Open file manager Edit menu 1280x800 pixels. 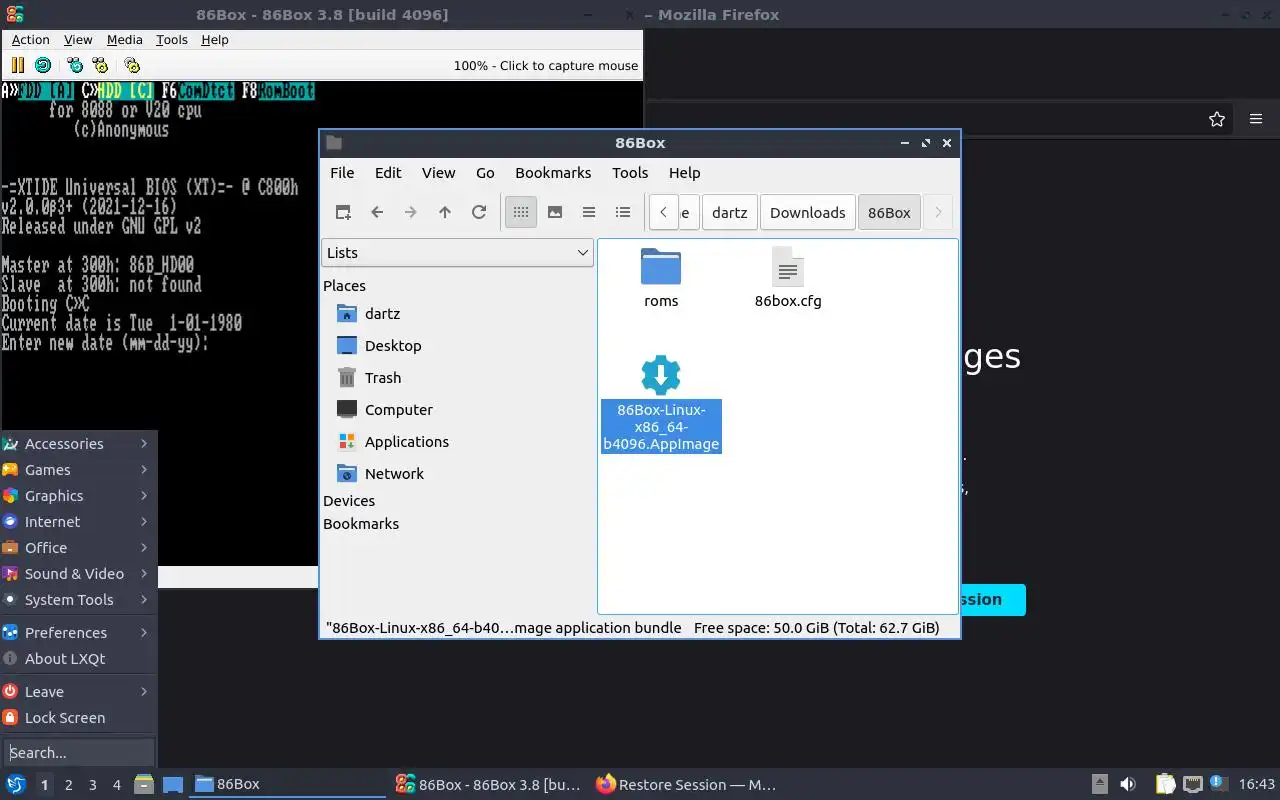tap(388, 173)
